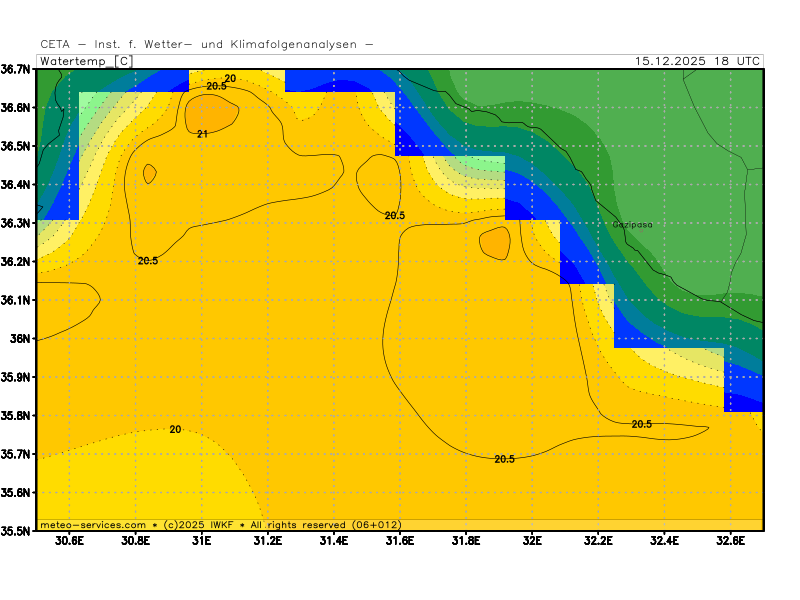
Task: Select the 32E longitude axis label
Action: point(532,541)
